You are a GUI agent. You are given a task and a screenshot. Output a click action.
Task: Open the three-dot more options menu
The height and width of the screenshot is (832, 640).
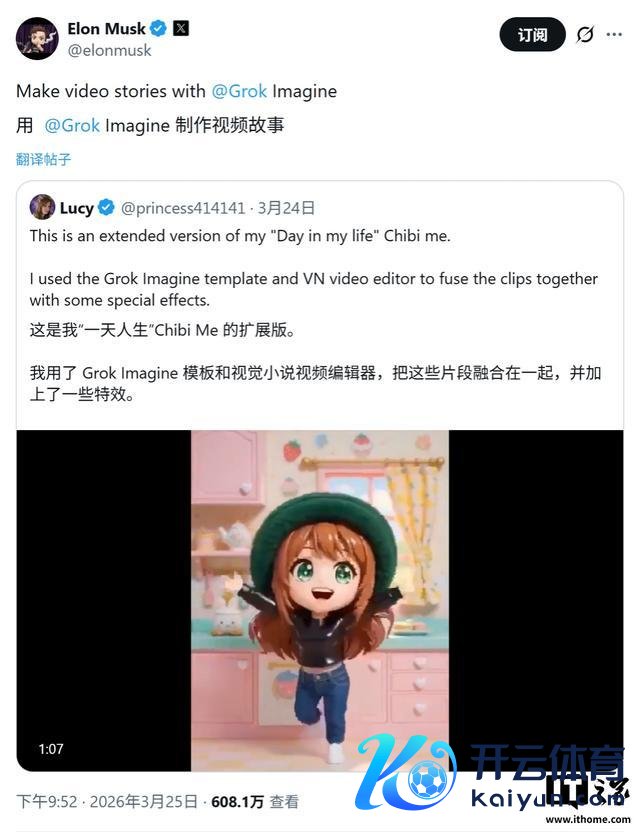[614, 34]
